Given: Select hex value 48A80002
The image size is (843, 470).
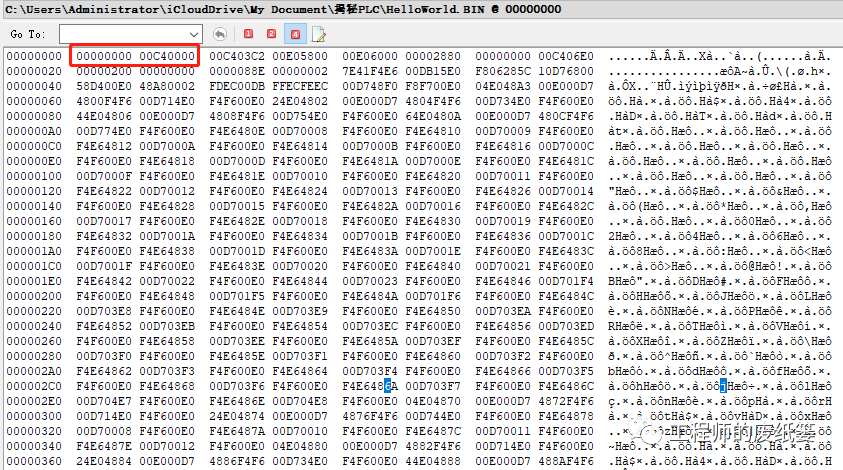Looking at the screenshot, I should click(167, 86).
